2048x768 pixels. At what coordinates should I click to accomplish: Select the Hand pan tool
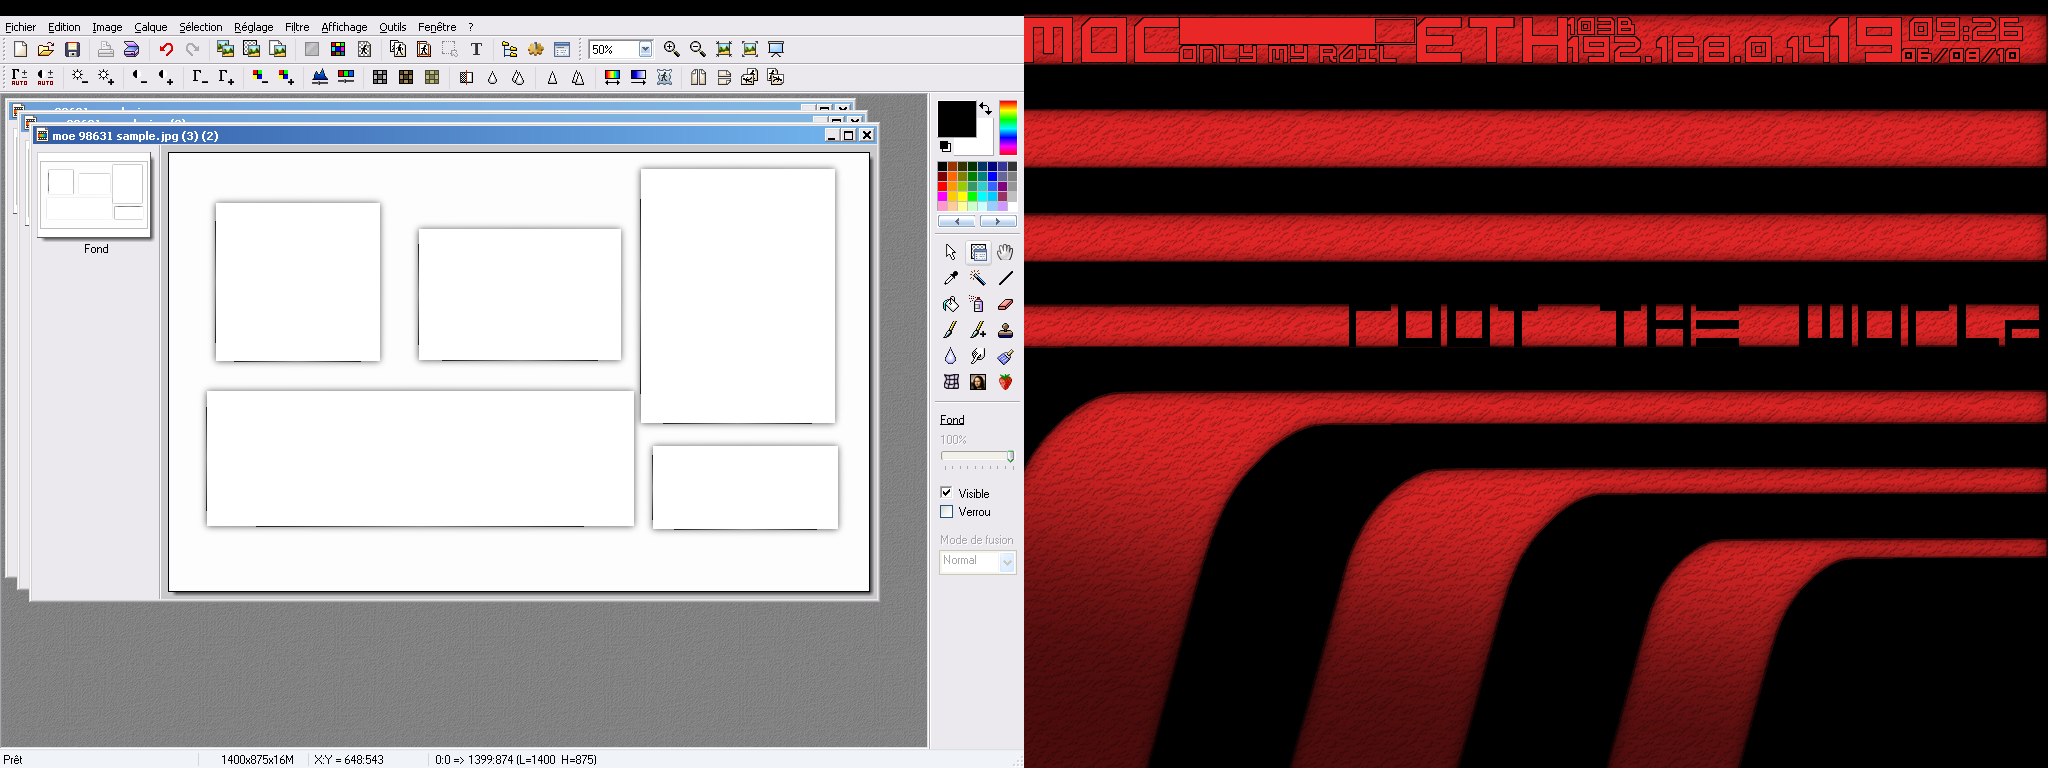(1005, 252)
